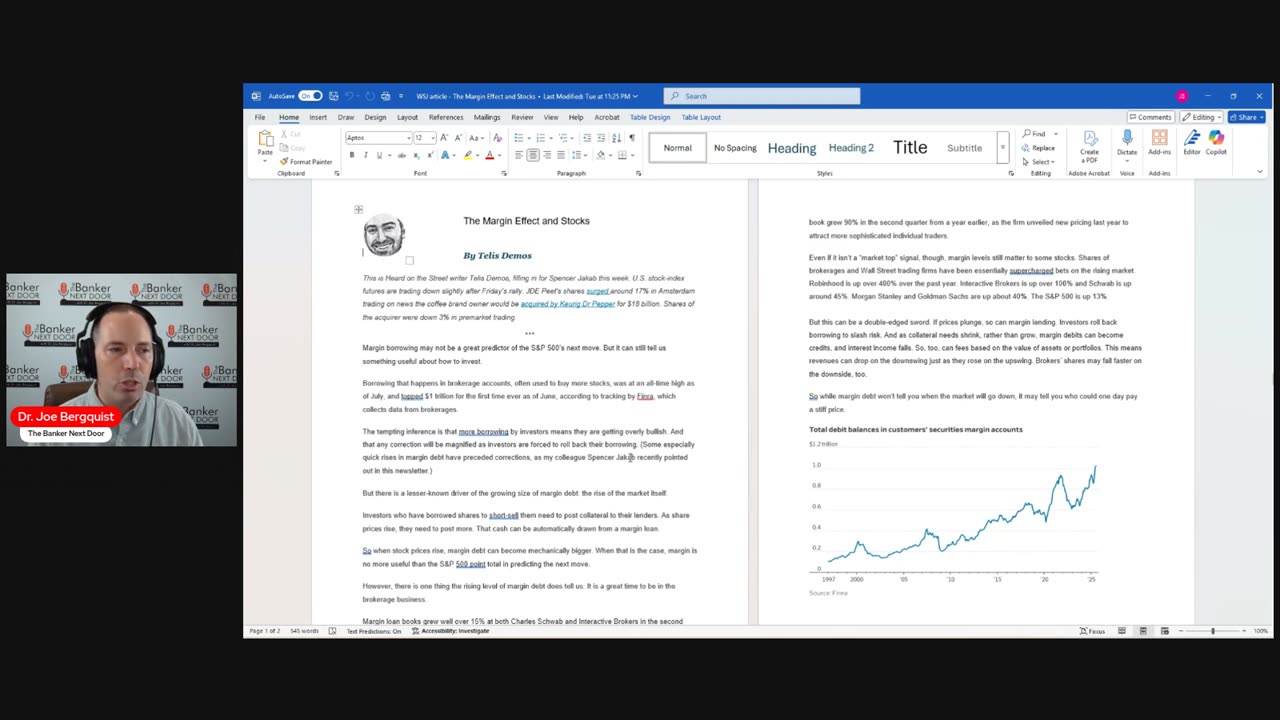Click '545 words' count in status bar

pyautogui.click(x=304, y=631)
